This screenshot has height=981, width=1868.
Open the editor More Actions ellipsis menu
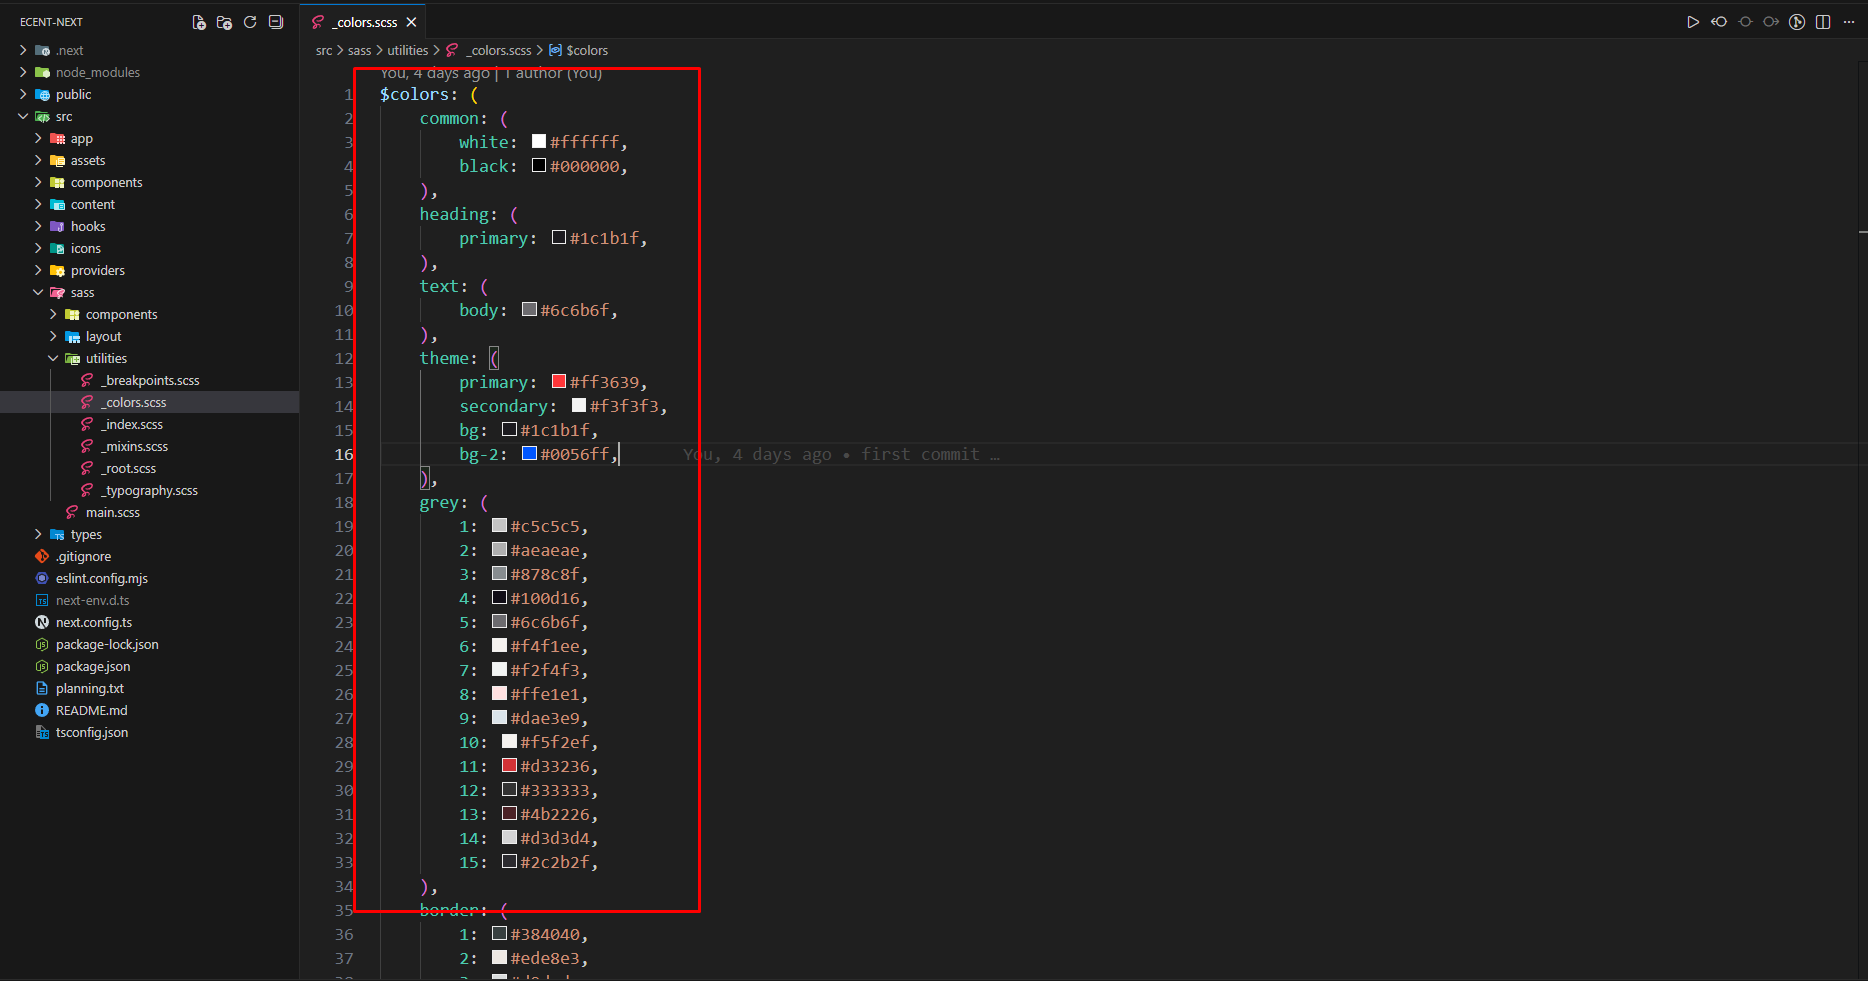coord(1849,22)
